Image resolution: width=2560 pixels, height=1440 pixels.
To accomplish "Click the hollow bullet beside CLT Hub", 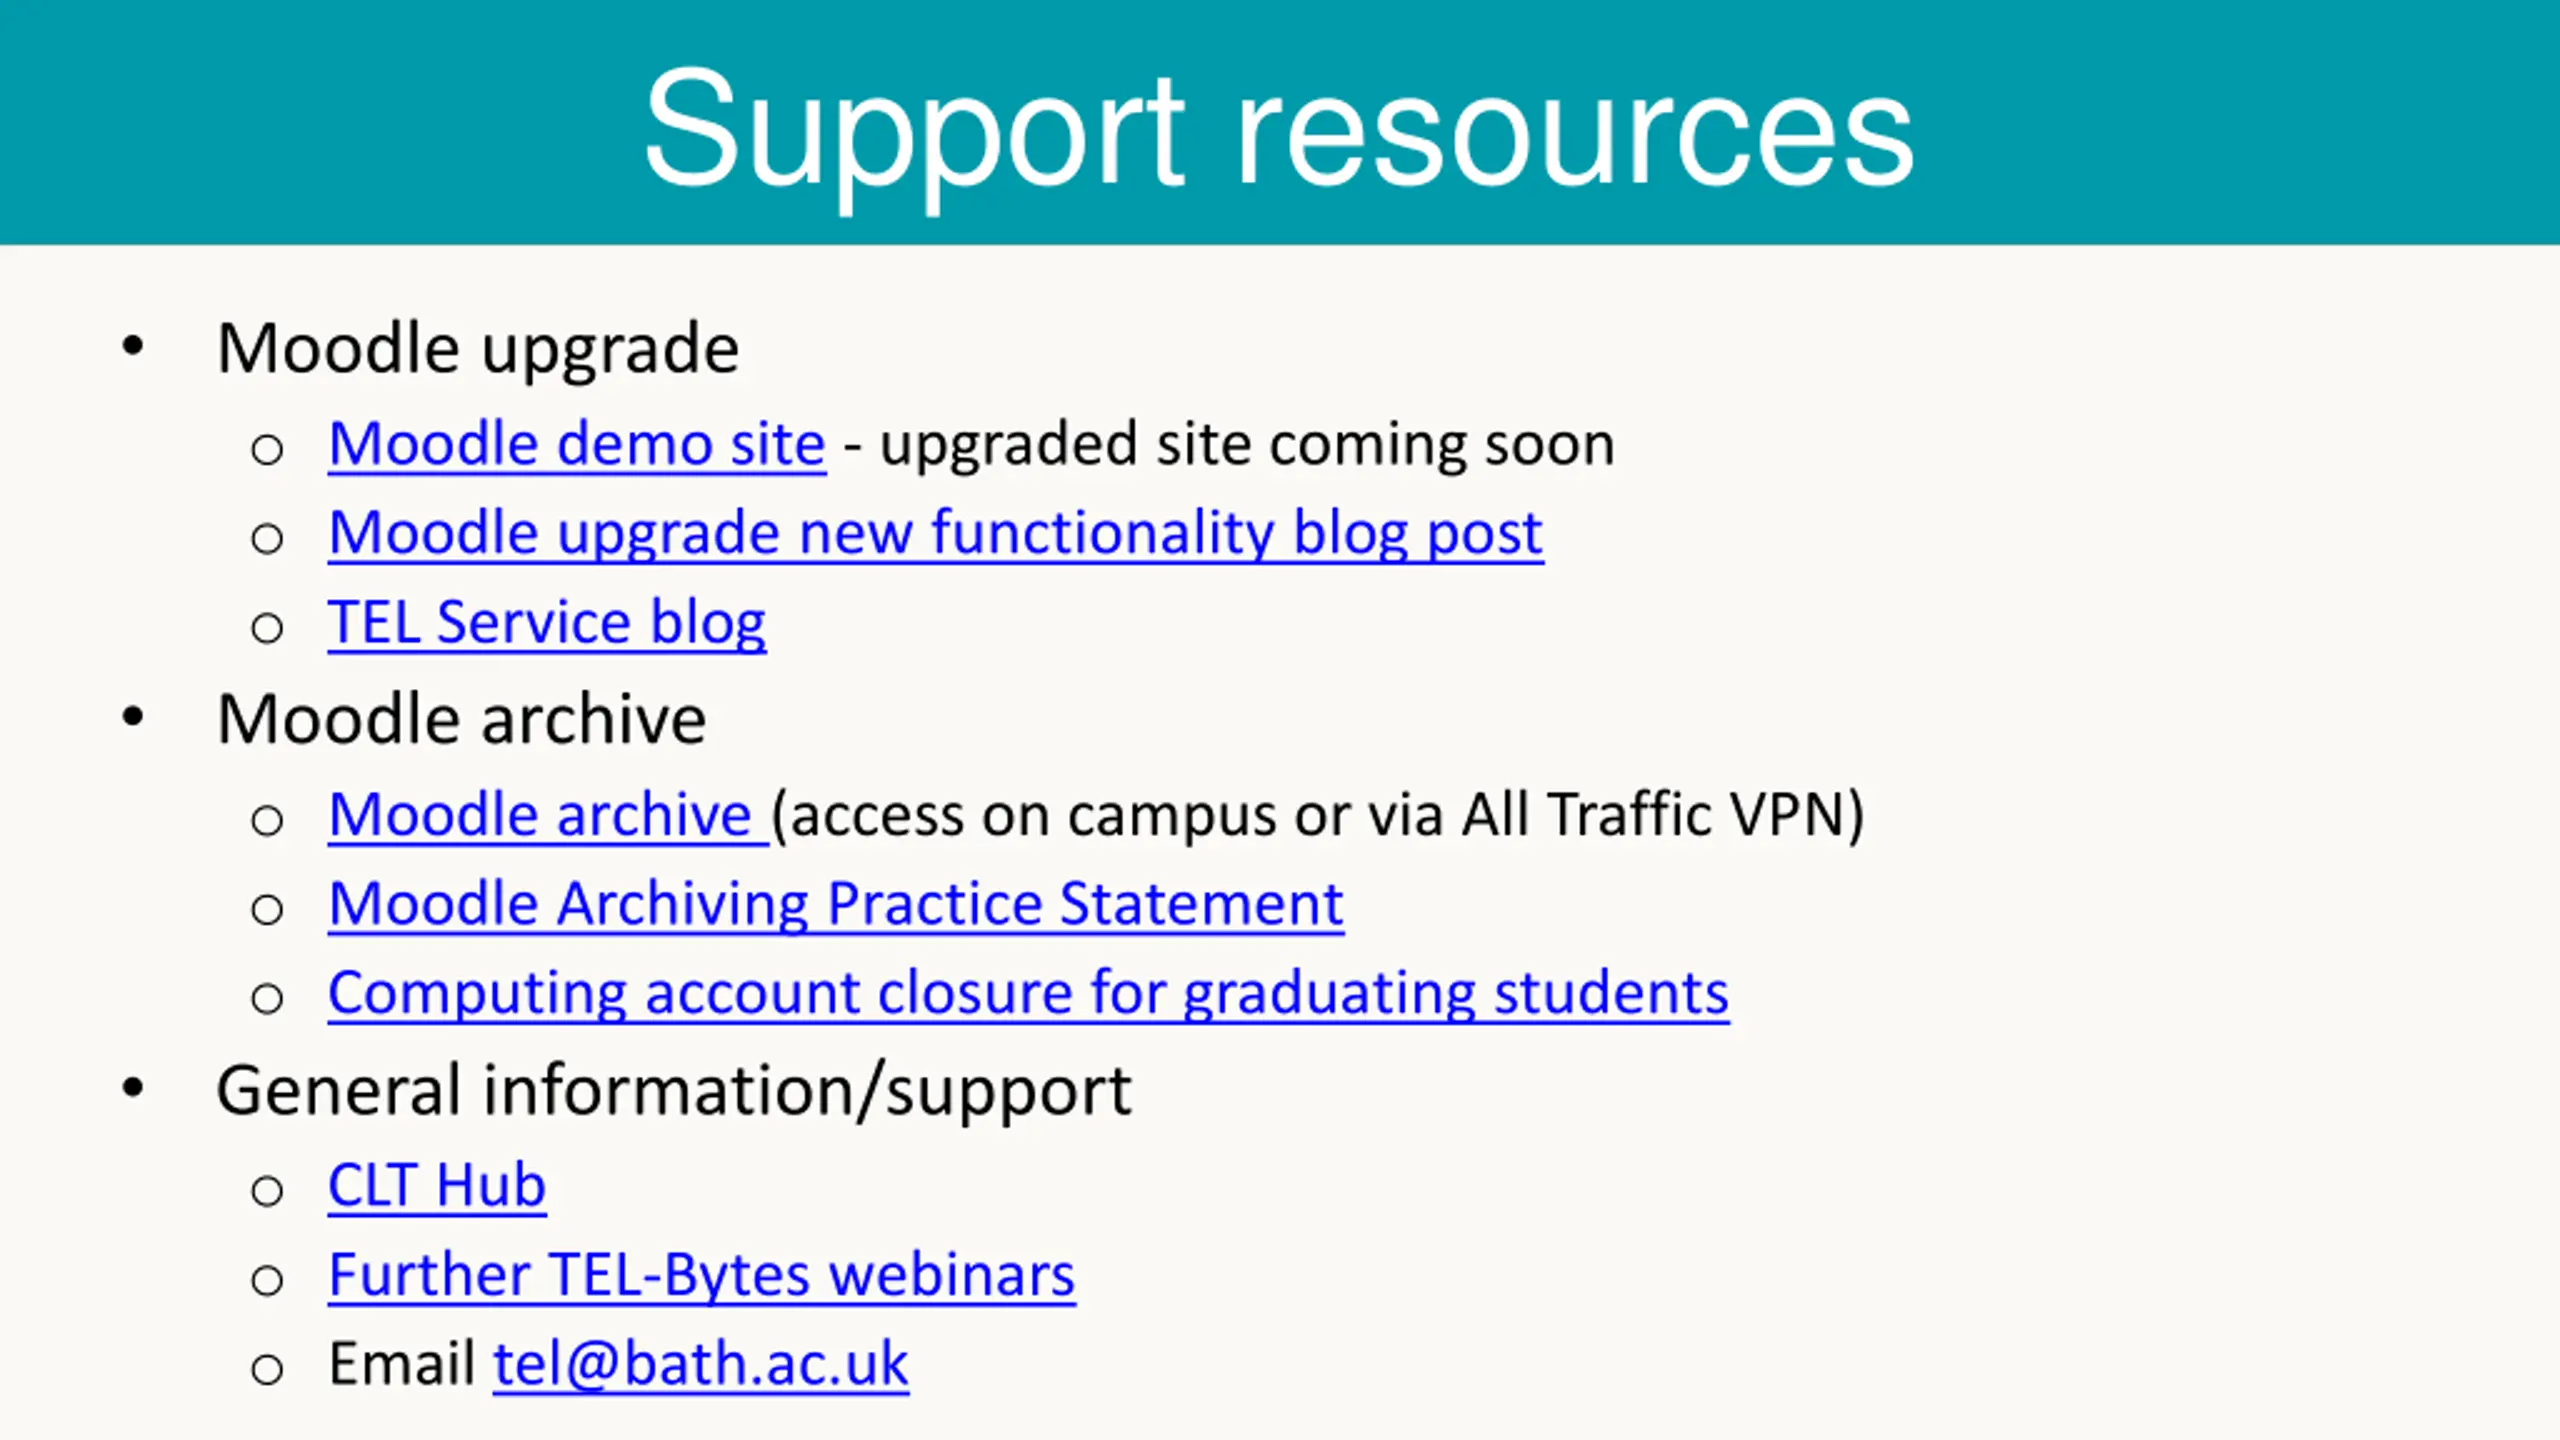I will [267, 1191].
